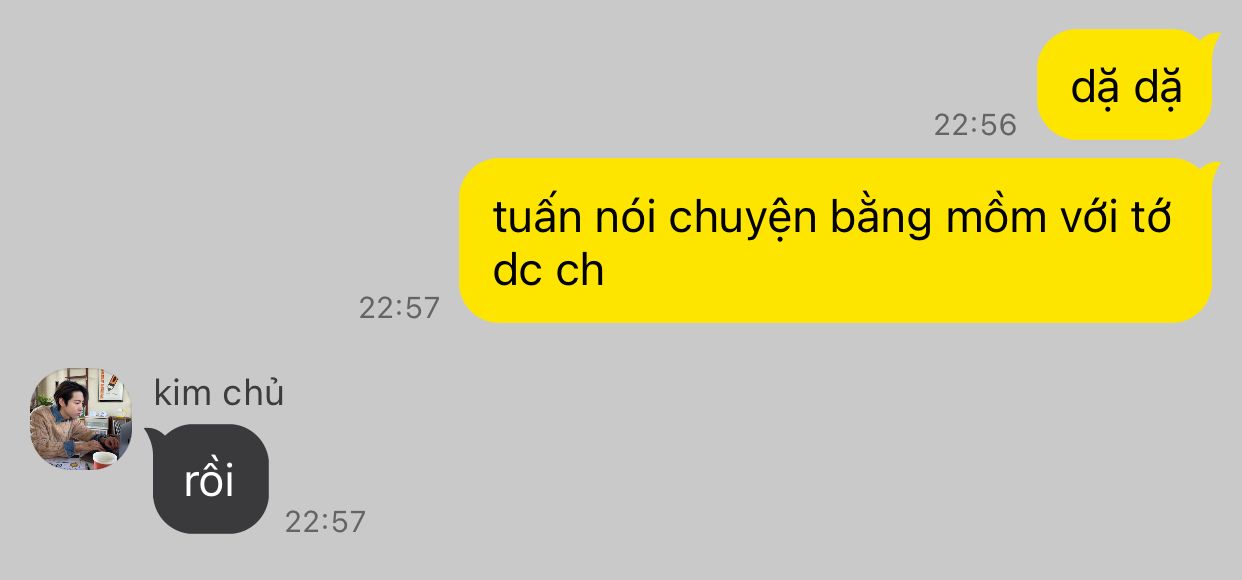Image resolution: width=1242 pixels, height=580 pixels.
Task: Click the 22:57 timestamp beside the long yellow message
Action: [x=399, y=307]
